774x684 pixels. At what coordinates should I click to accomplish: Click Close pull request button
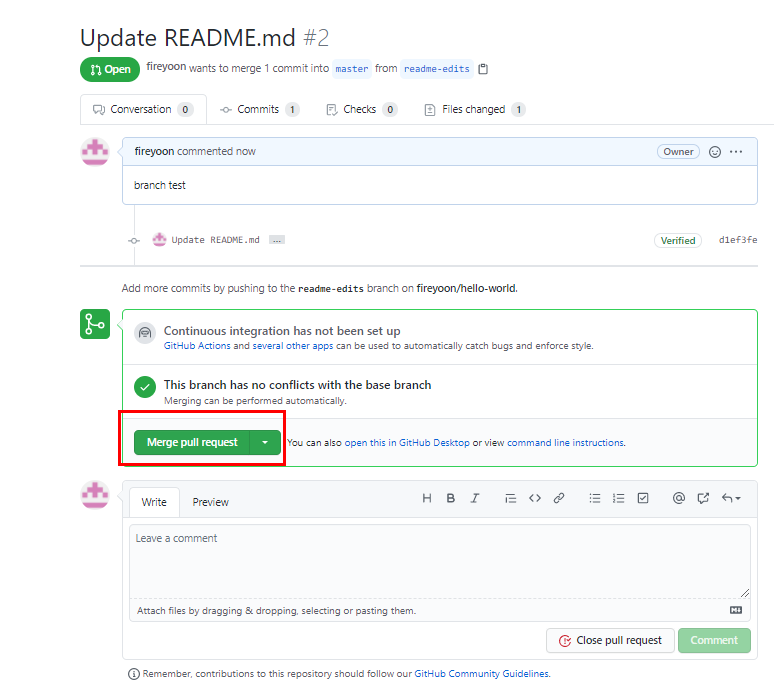[610, 640]
